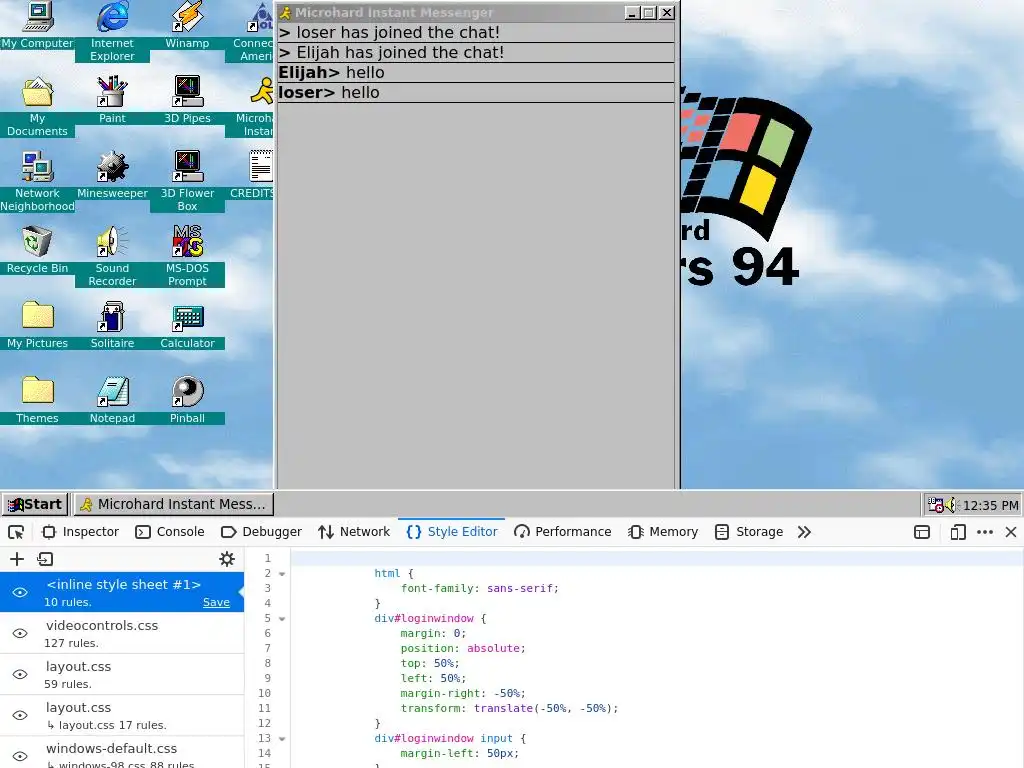Open the Network tab
1024x768 pixels.
pyautogui.click(x=354, y=532)
